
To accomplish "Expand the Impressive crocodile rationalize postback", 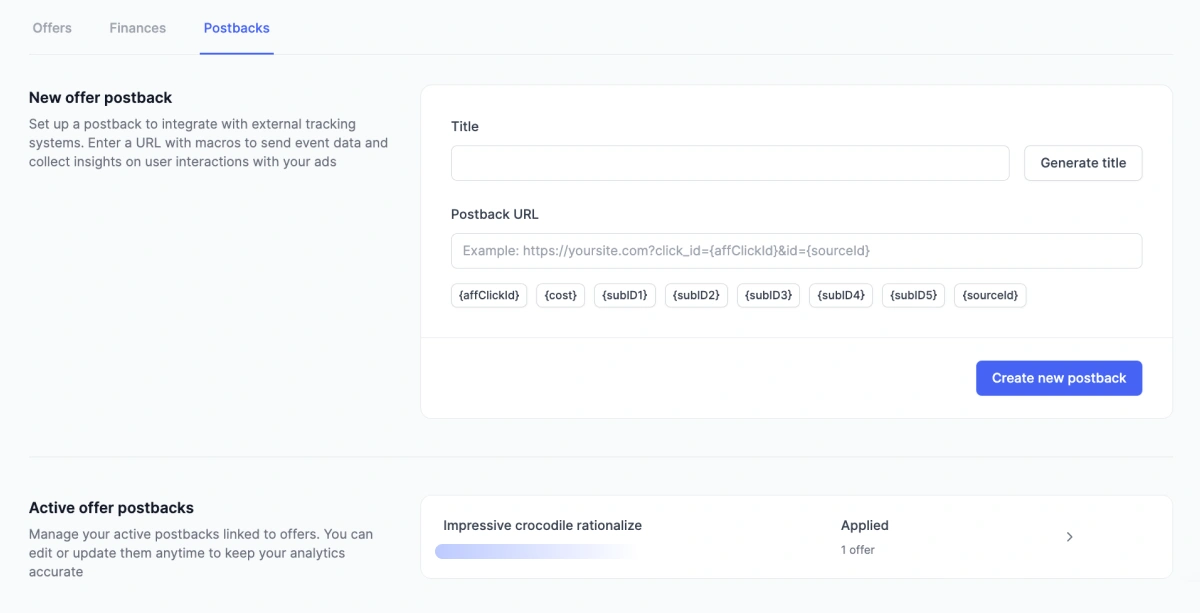I will click(x=1069, y=537).
